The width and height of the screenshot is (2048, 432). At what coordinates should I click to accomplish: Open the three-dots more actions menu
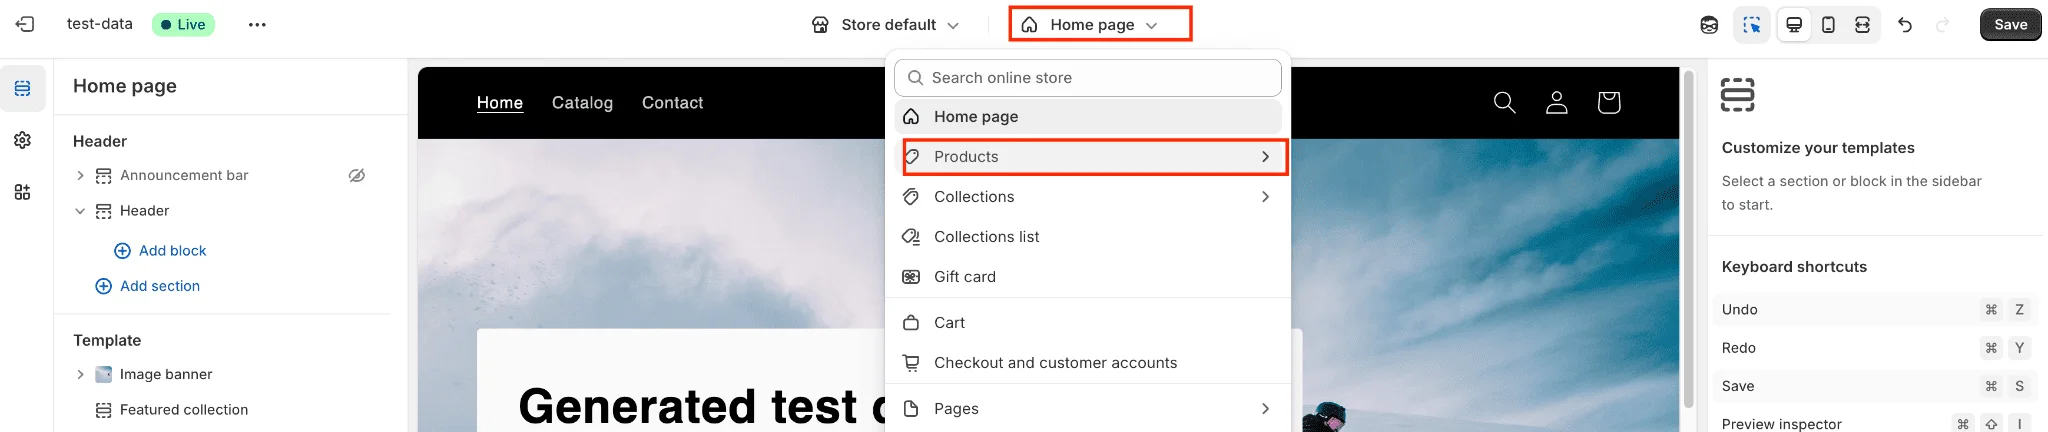pos(257,25)
